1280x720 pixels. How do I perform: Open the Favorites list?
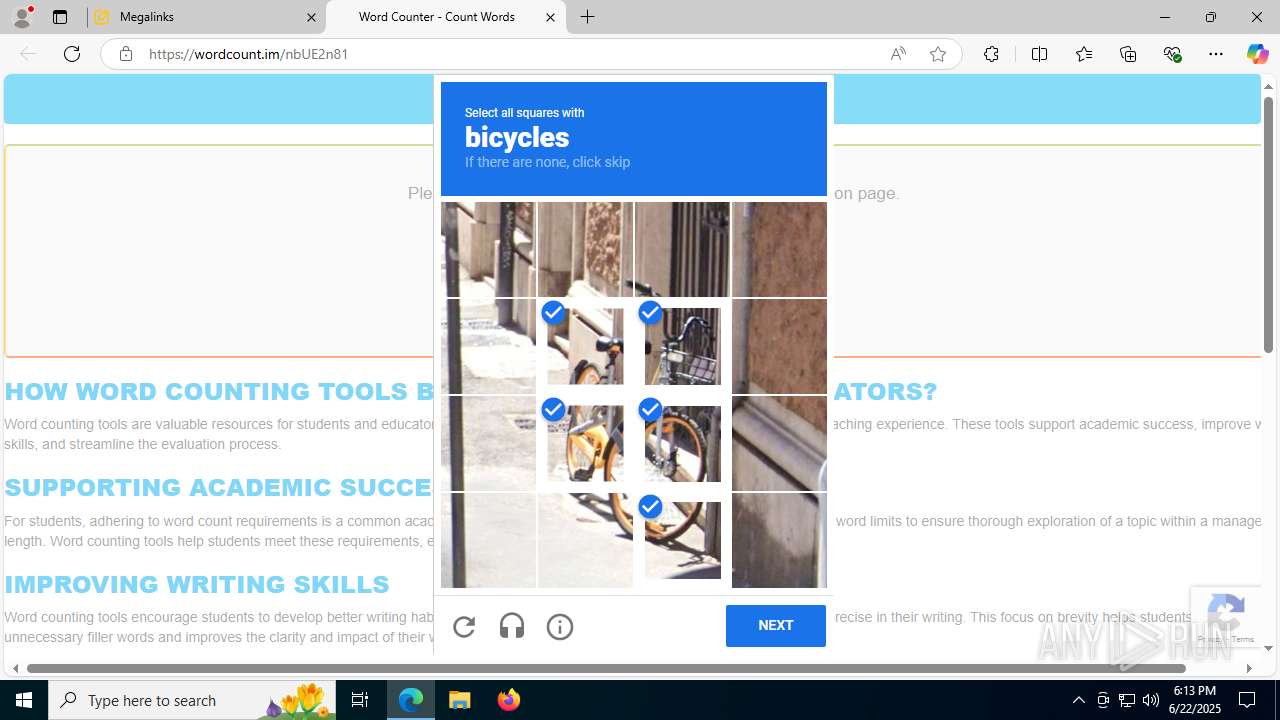tap(1084, 54)
